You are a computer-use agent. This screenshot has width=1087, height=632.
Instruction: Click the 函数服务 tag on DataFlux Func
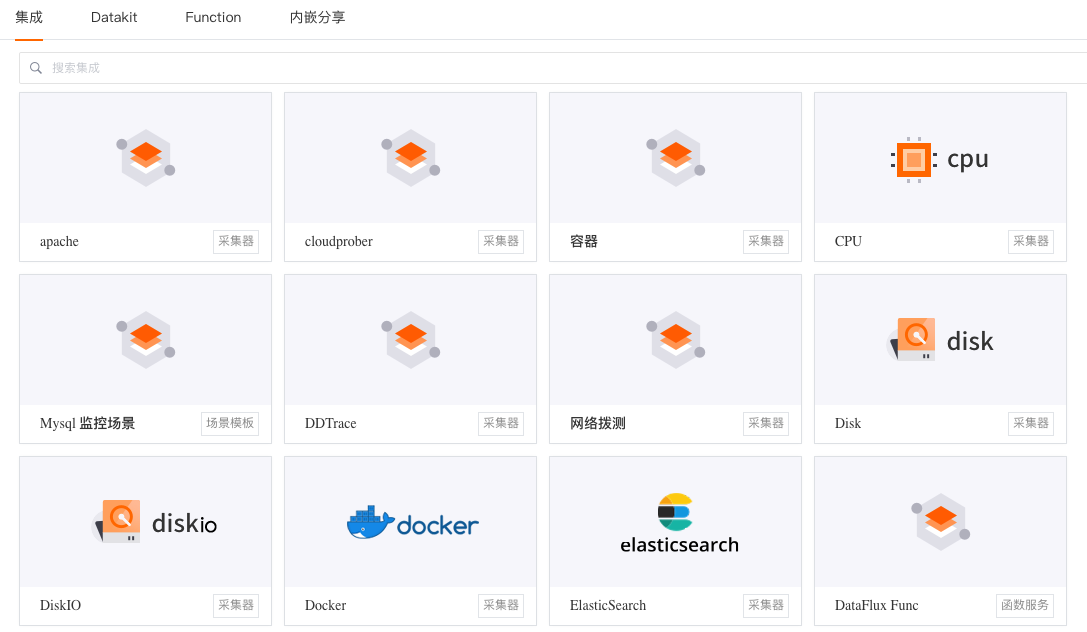coord(1025,605)
